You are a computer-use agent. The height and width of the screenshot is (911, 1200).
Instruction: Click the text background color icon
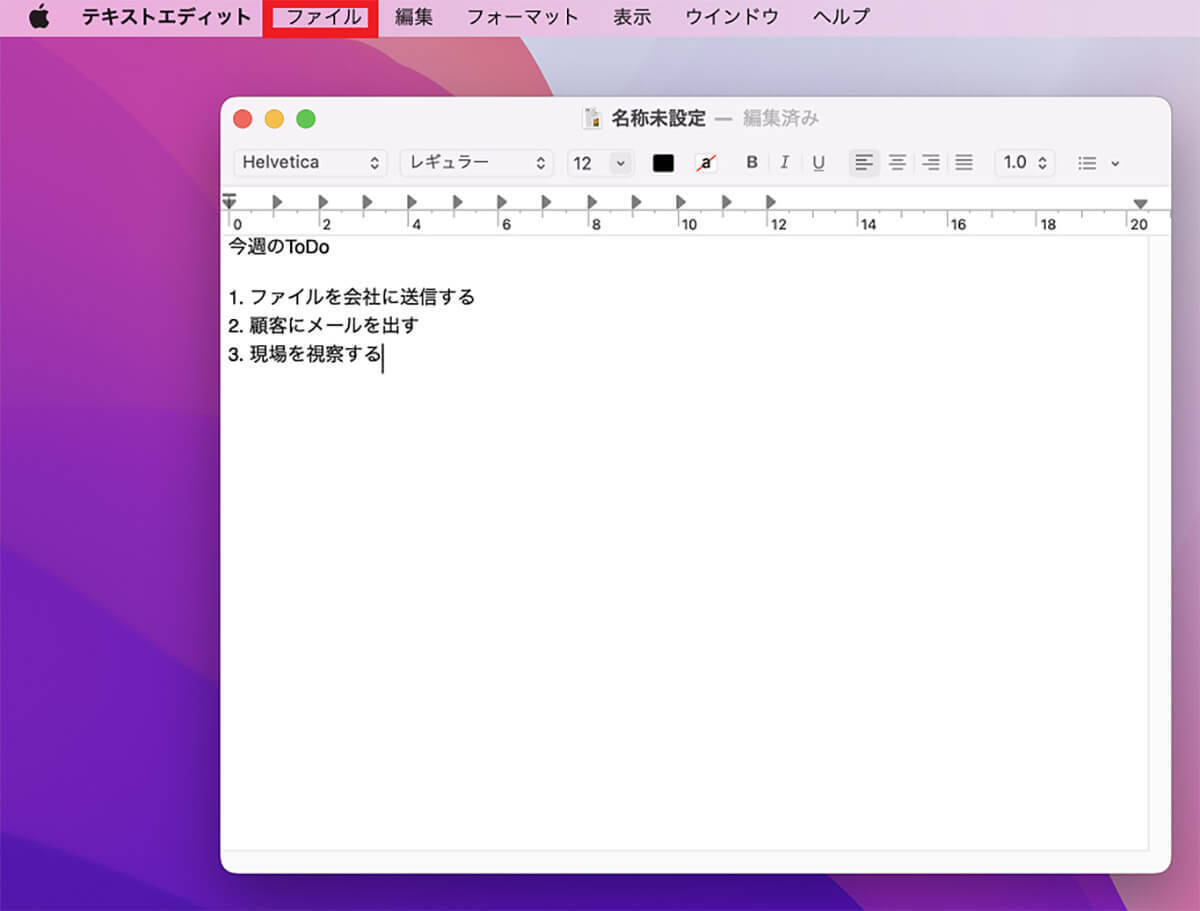click(706, 163)
